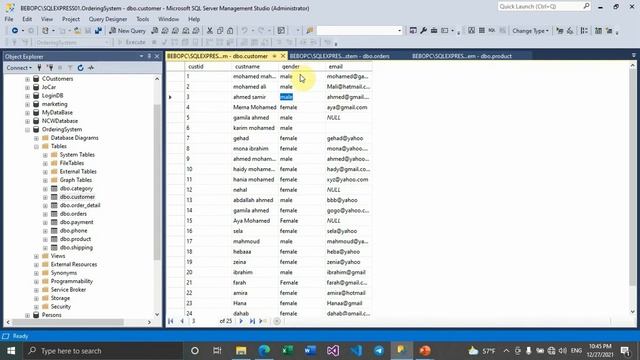Expand the COustomers database node
640x360 pixels.
click(27, 79)
